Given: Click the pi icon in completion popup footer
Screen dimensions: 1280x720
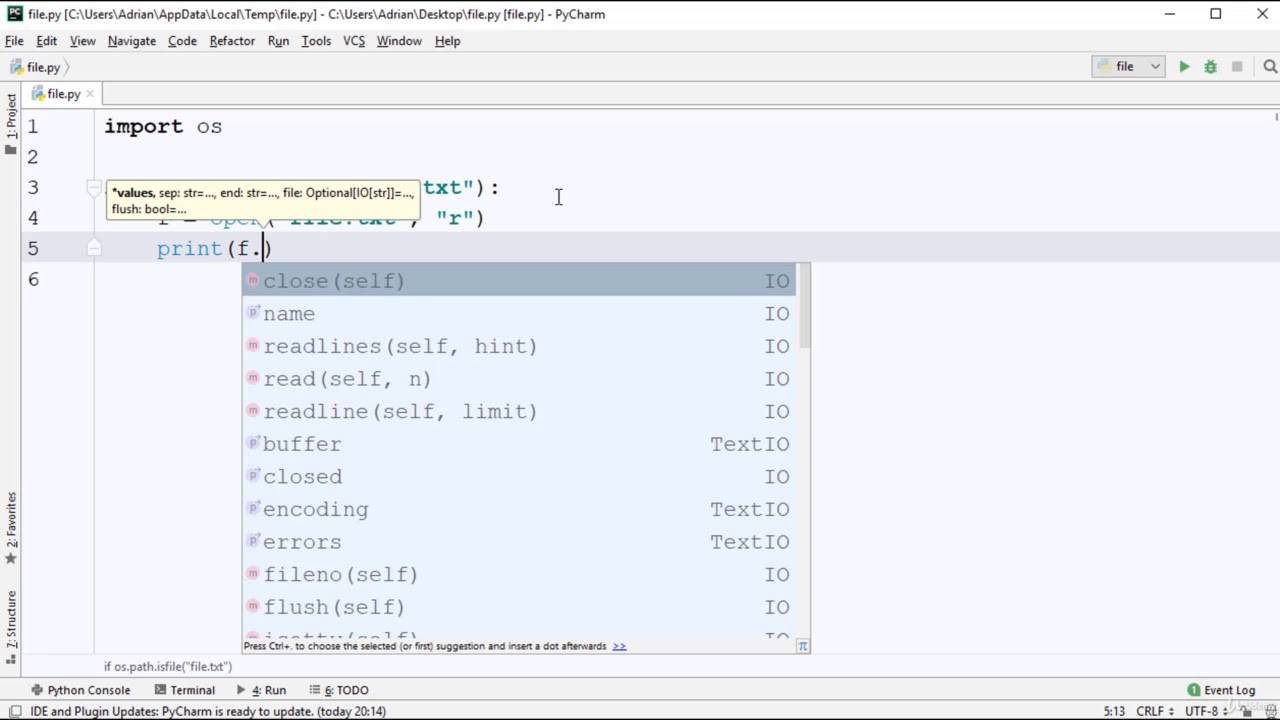Looking at the screenshot, I should (802, 646).
